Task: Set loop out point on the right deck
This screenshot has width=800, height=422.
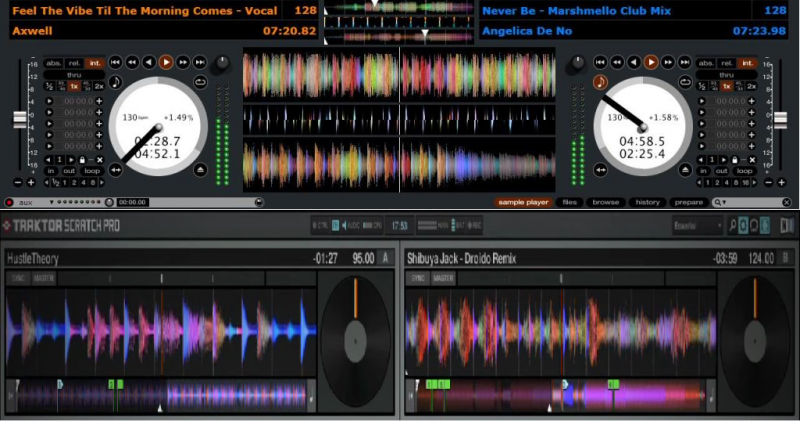Action: pyautogui.click(x=721, y=171)
